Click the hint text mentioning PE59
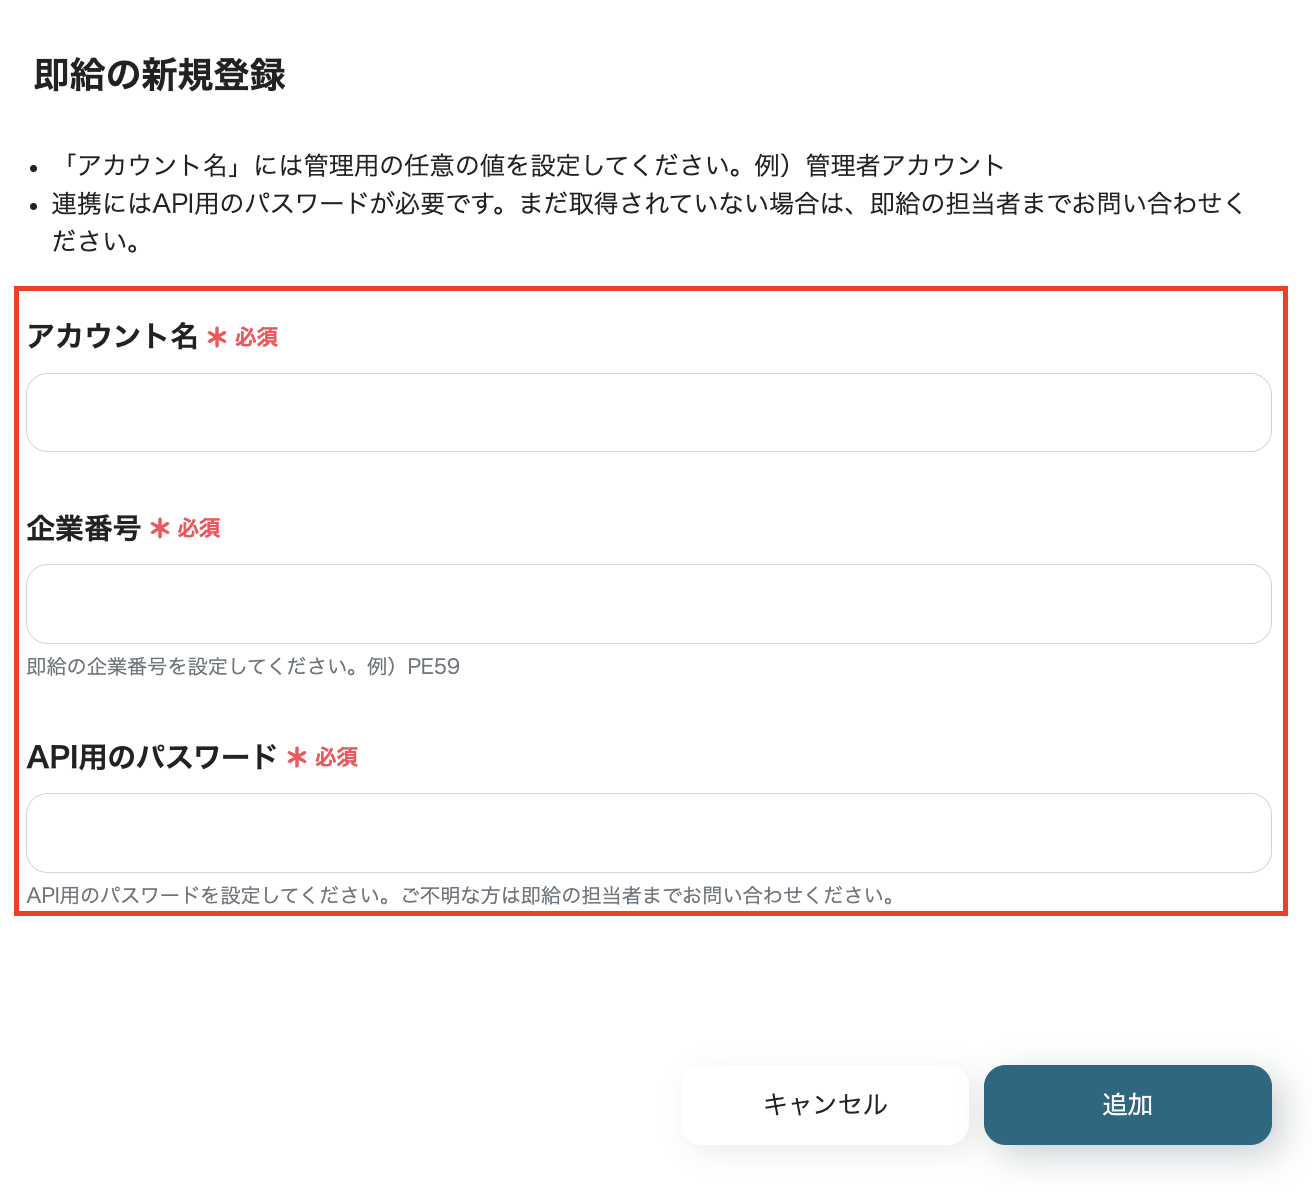 [x=243, y=667]
